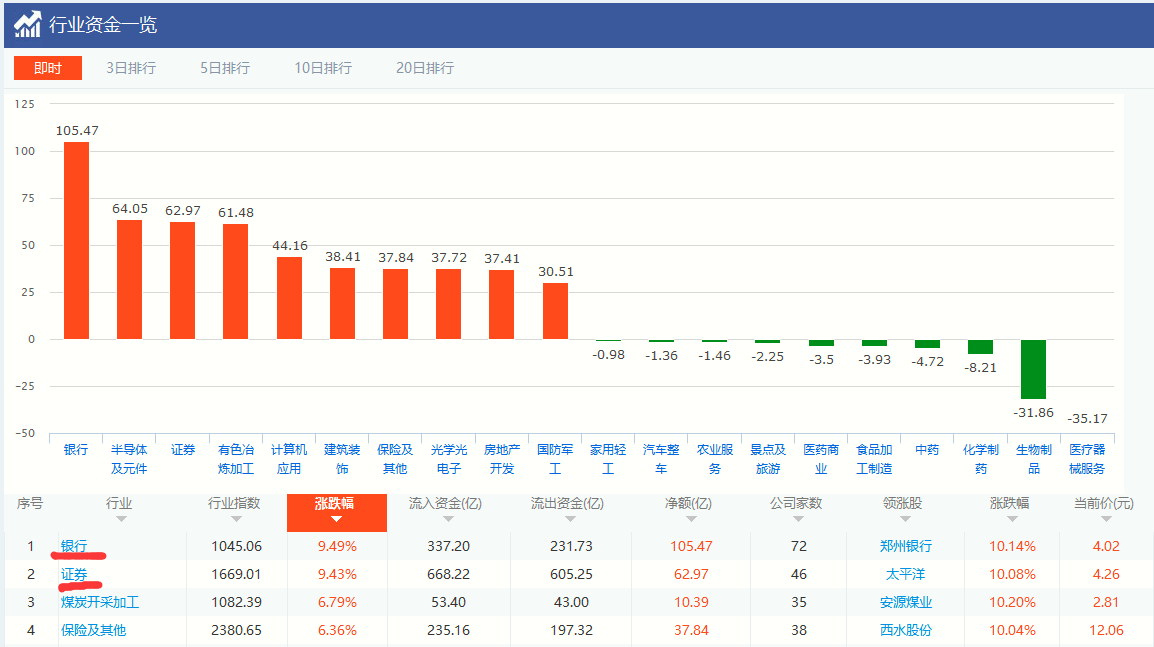Switch to the 5日排行 tab
Viewport: 1154px width, 647px height.
tap(225, 68)
